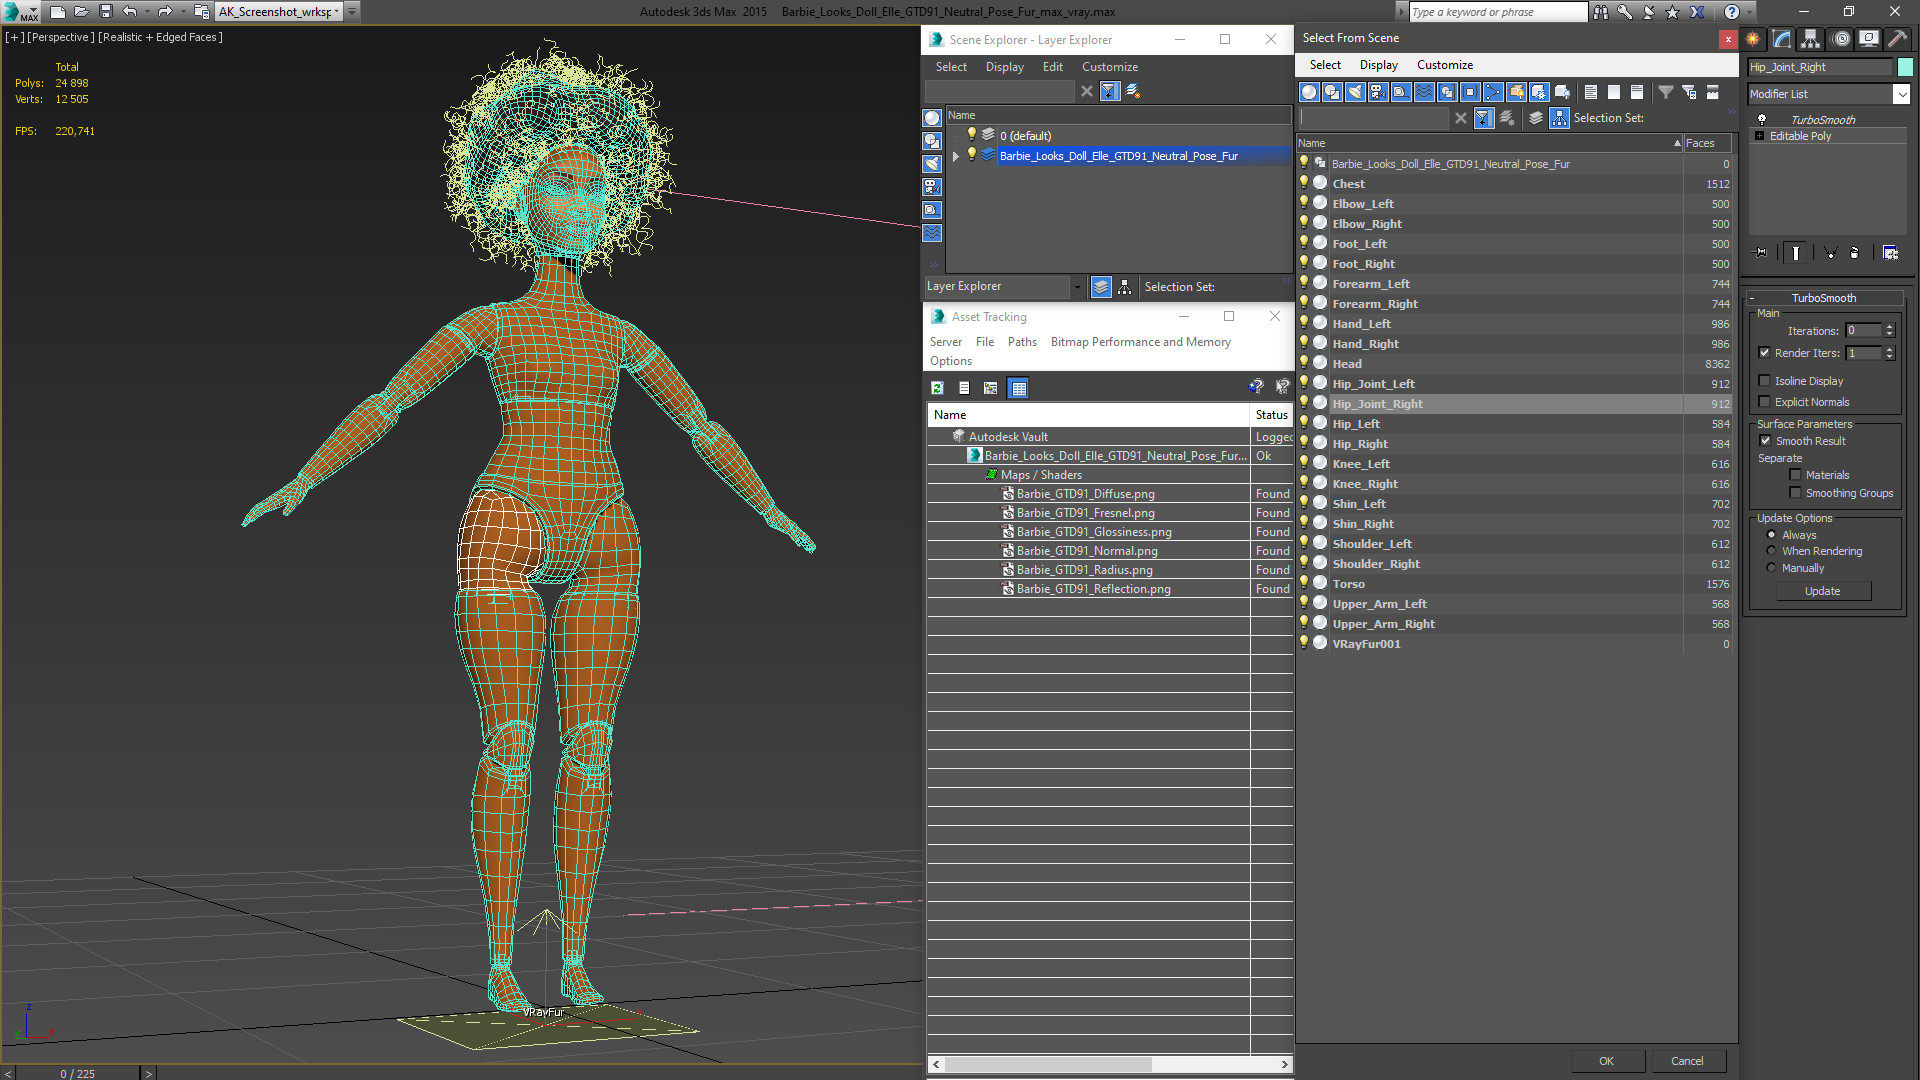
Task: Click Select All icon in Select From Scene
Action: click(x=1591, y=92)
